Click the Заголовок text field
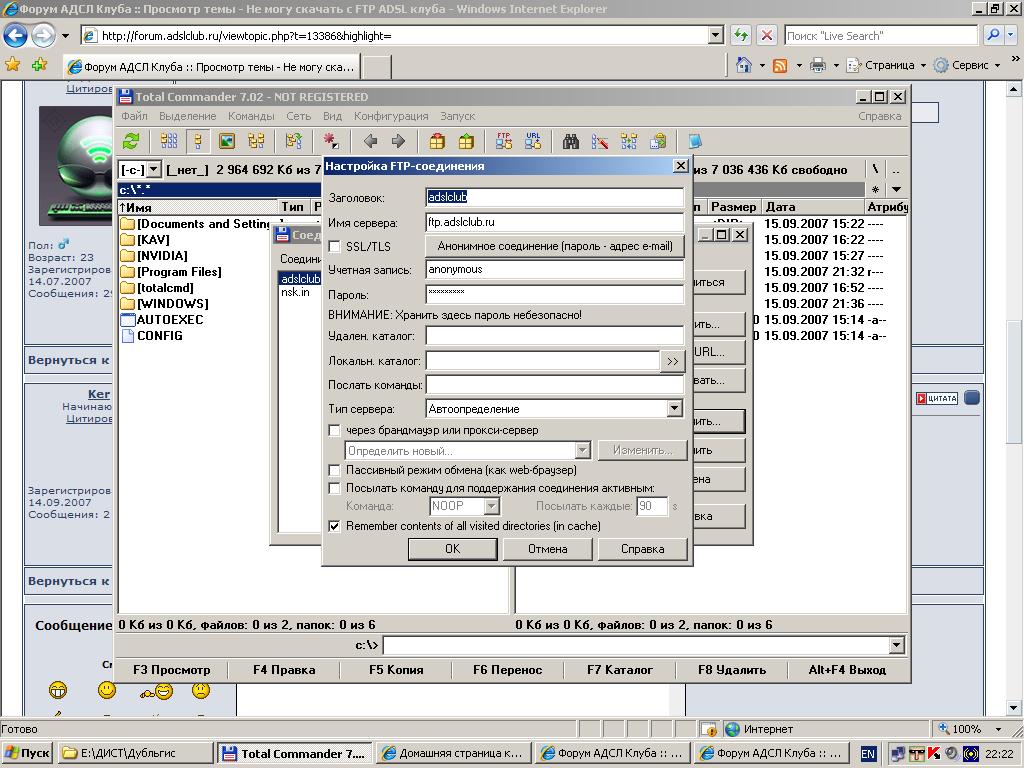Screen dimensions: 1024x768 click(x=554, y=197)
